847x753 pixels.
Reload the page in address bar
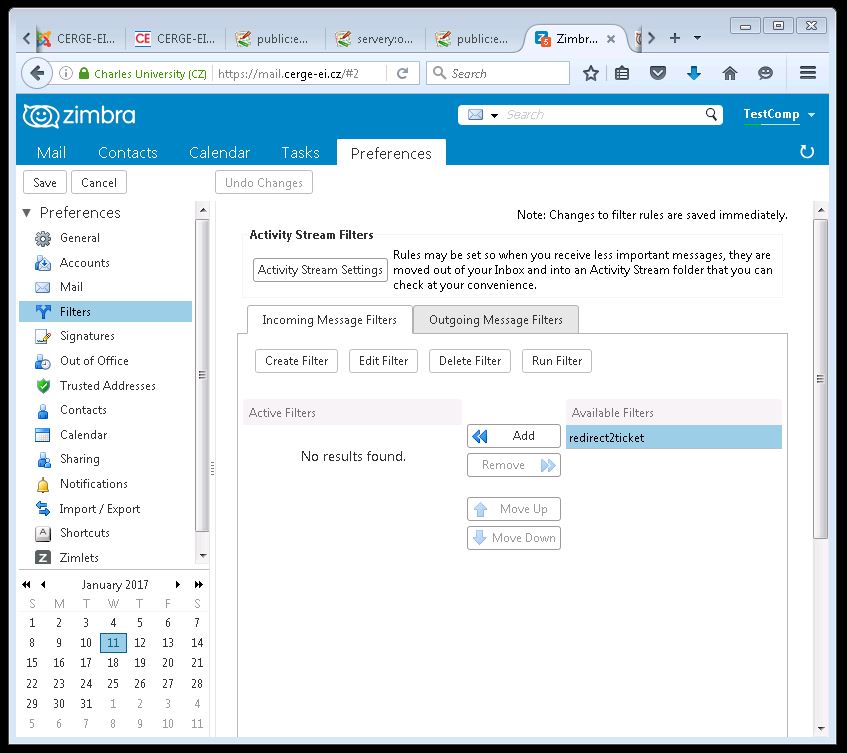(402, 73)
